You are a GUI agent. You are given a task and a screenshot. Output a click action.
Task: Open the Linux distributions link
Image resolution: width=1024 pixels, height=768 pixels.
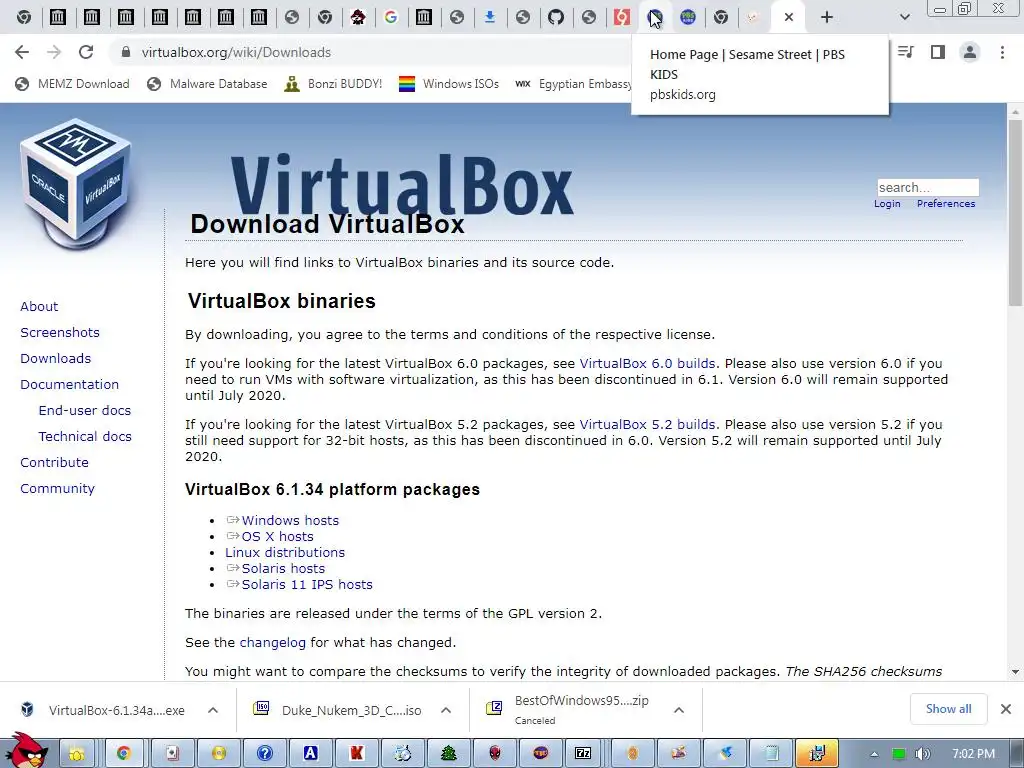[x=285, y=552]
